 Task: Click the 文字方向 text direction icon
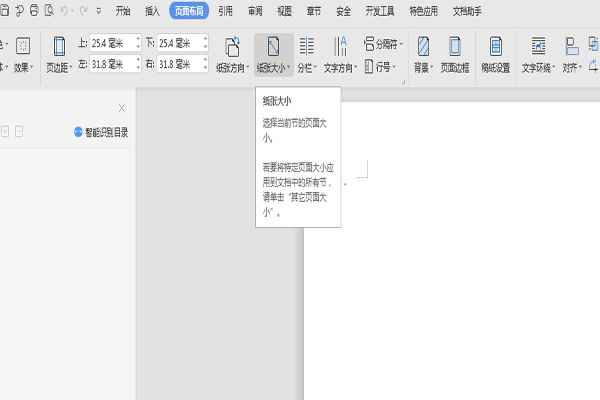[340, 46]
